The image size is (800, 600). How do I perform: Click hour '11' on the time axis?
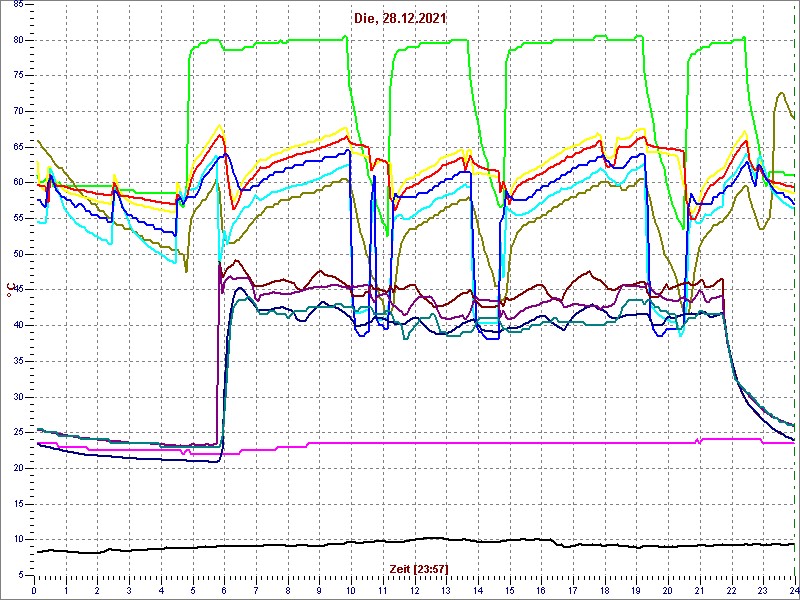click(x=383, y=590)
